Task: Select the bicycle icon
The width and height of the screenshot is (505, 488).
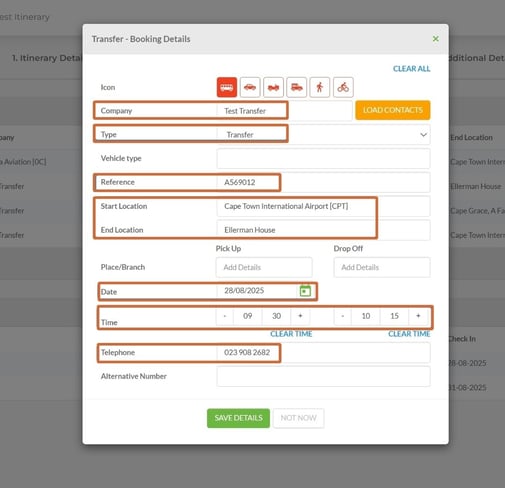Action: click(x=343, y=87)
